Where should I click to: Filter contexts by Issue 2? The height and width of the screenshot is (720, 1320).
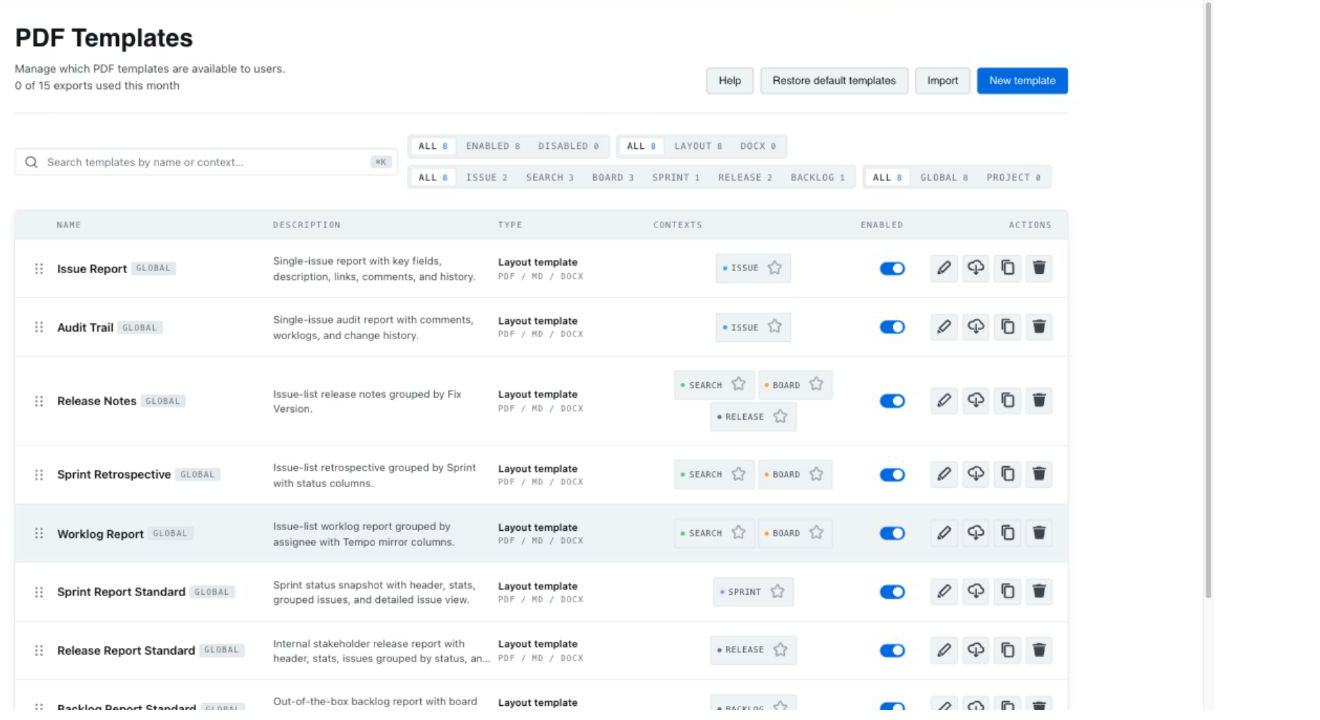487,177
